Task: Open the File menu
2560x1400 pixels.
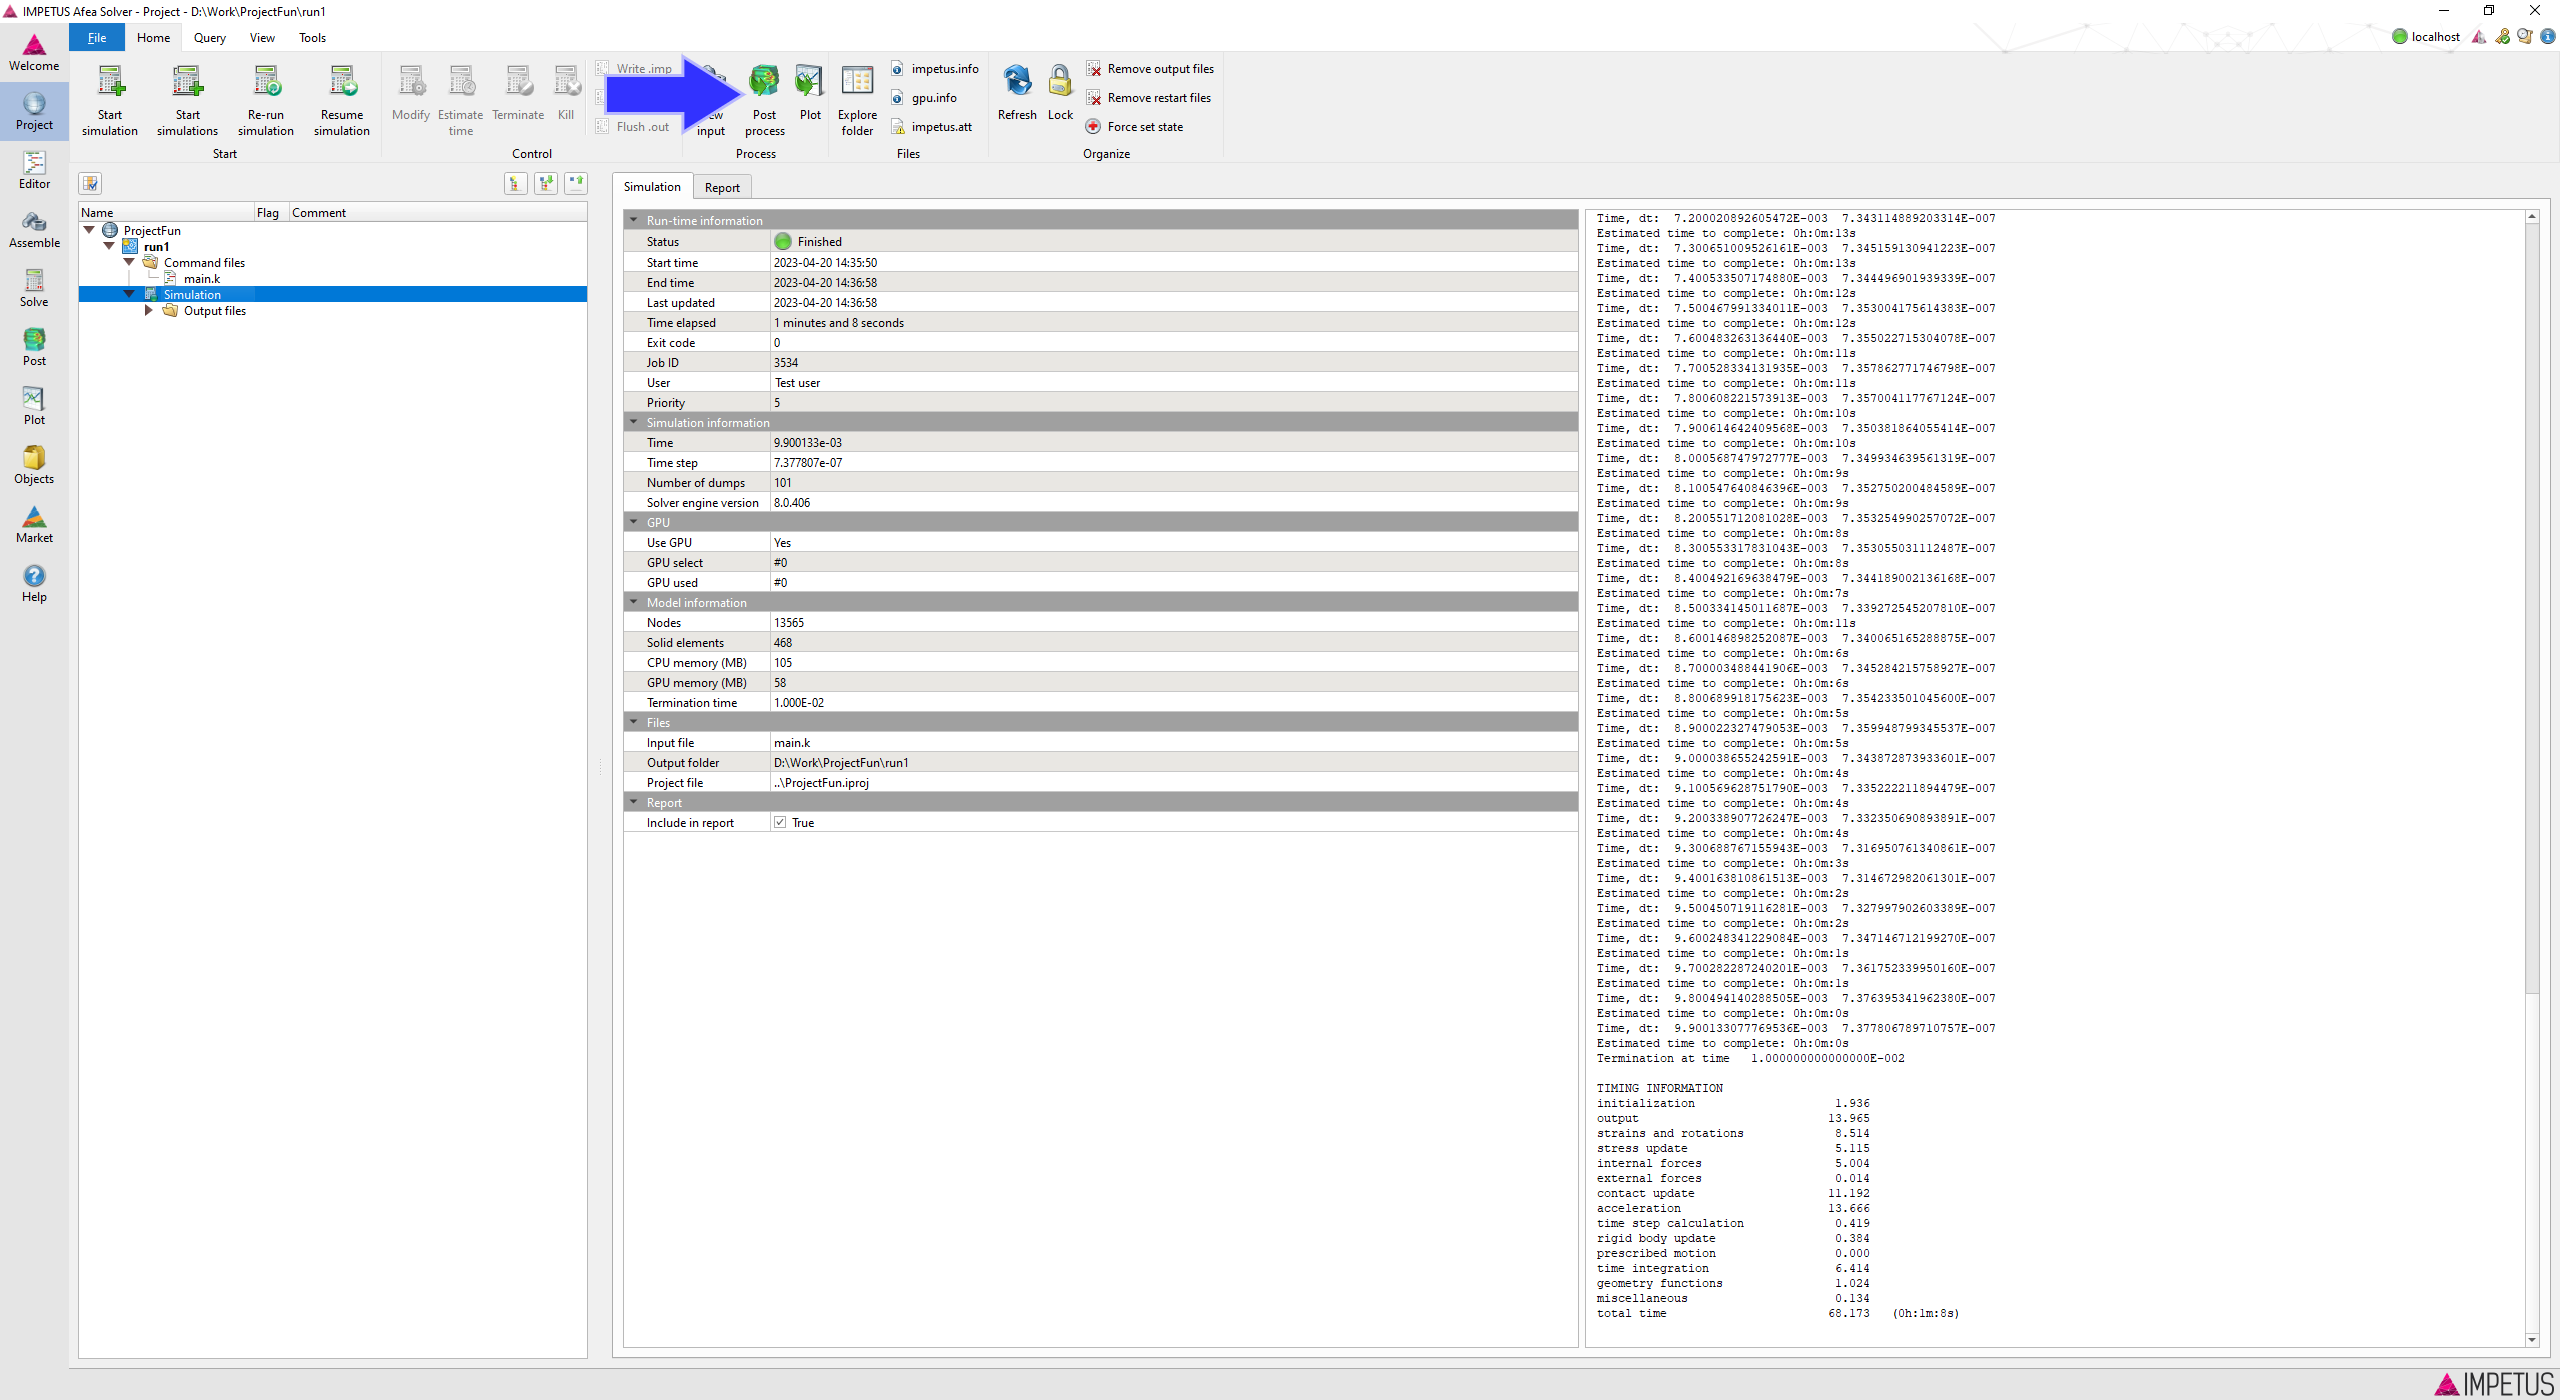Action: click(97, 38)
